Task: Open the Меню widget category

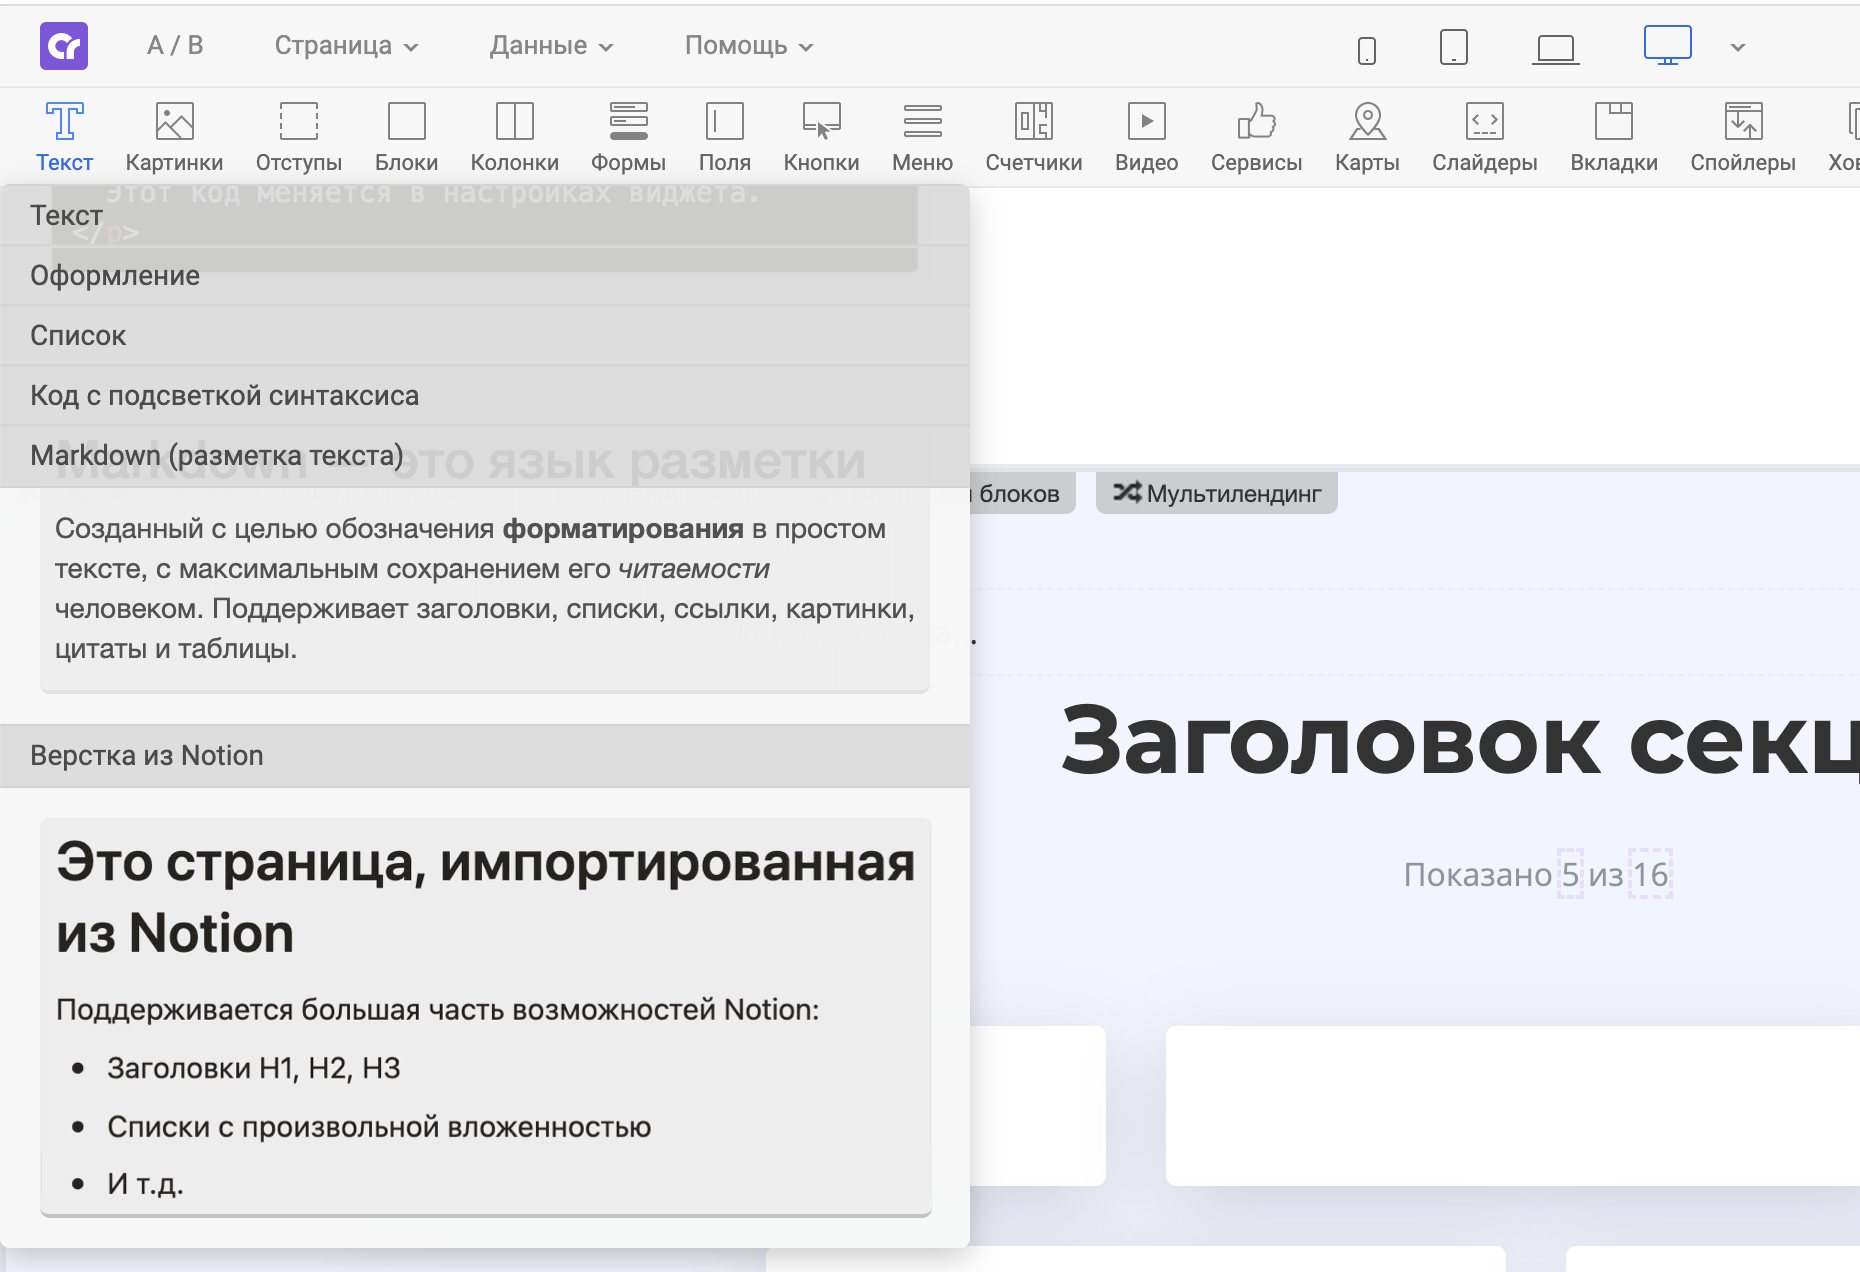Action: (922, 138)
